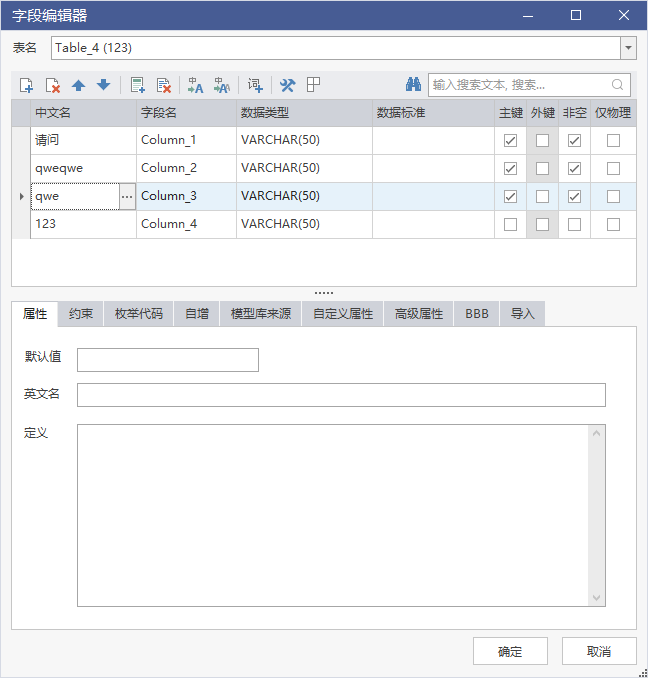Screen dimensions: 648x678
Task: Toggle not-null checkbox for Column_2
Action: (575, 169)
